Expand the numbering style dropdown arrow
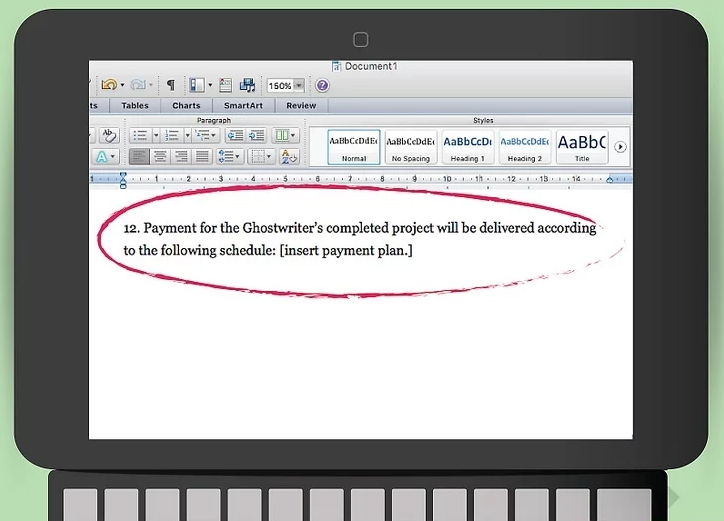Screen dimensions: 724x521 pyautogui.click(x=187, y=135)
